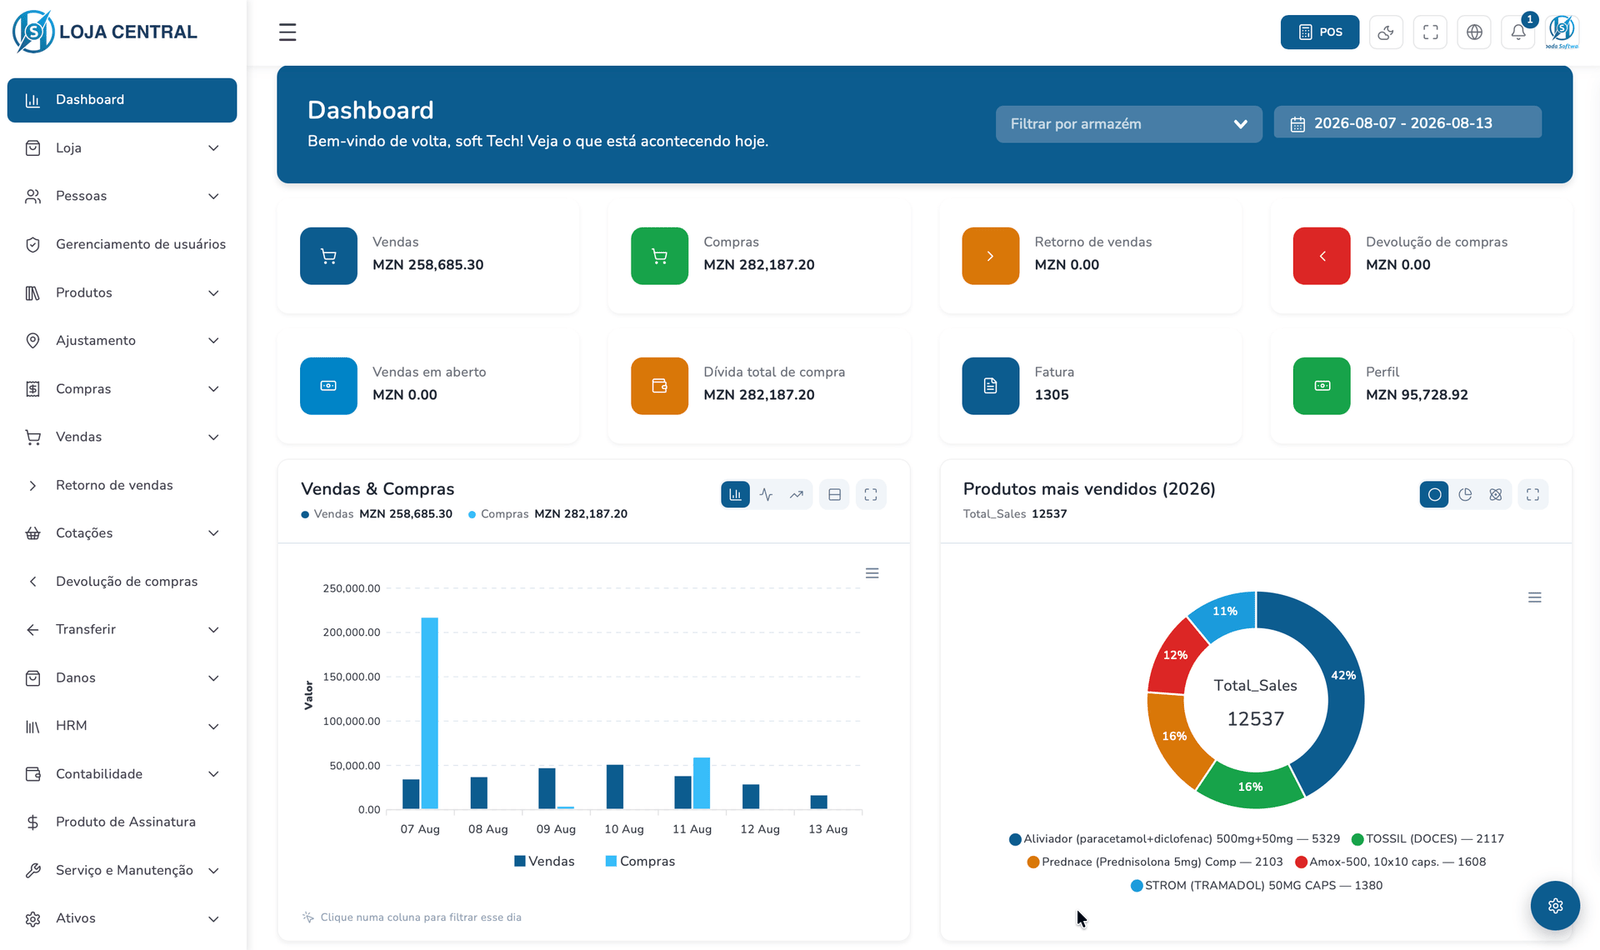This screenshot has width=1600, height=950.
Task: Go to Dashboard in sidebar
Action: click(122, 100)
